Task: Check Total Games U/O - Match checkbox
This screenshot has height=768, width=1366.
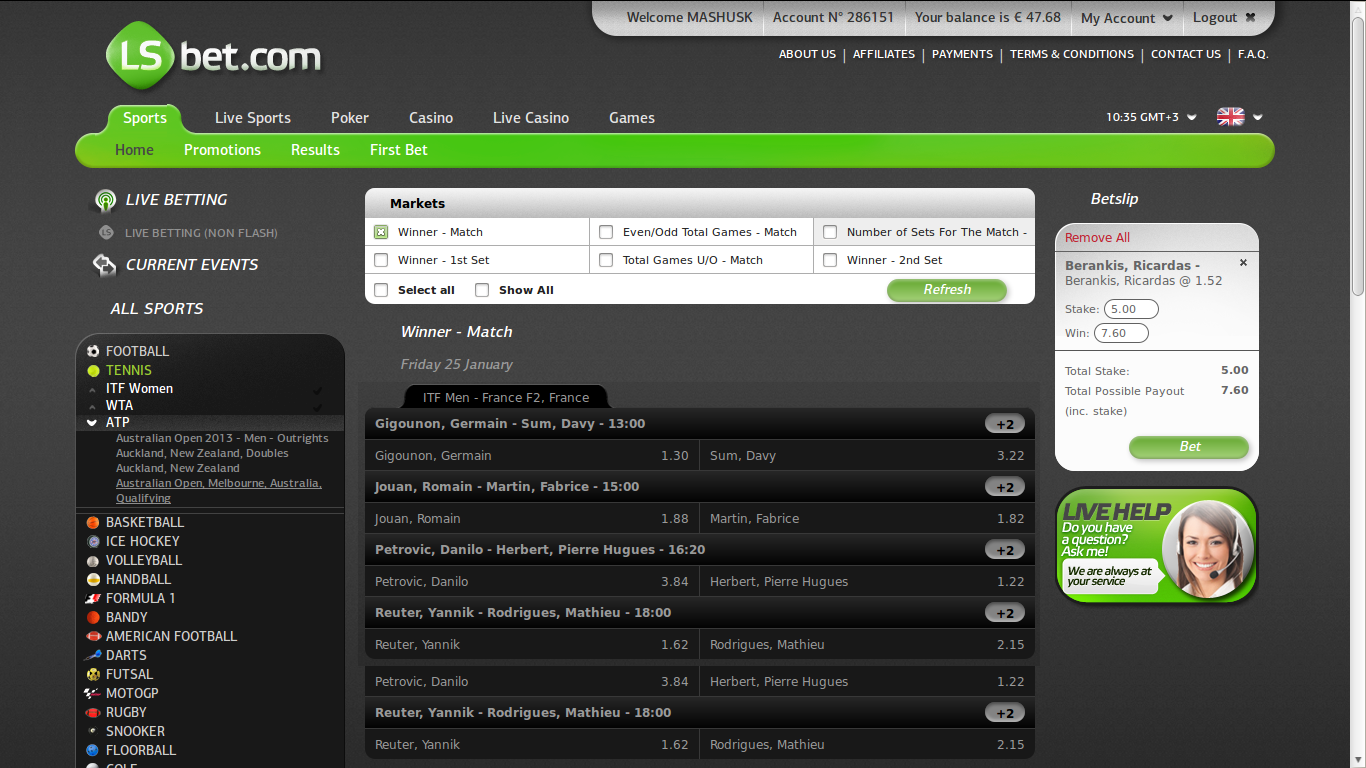Action: [x=606, y=260]
